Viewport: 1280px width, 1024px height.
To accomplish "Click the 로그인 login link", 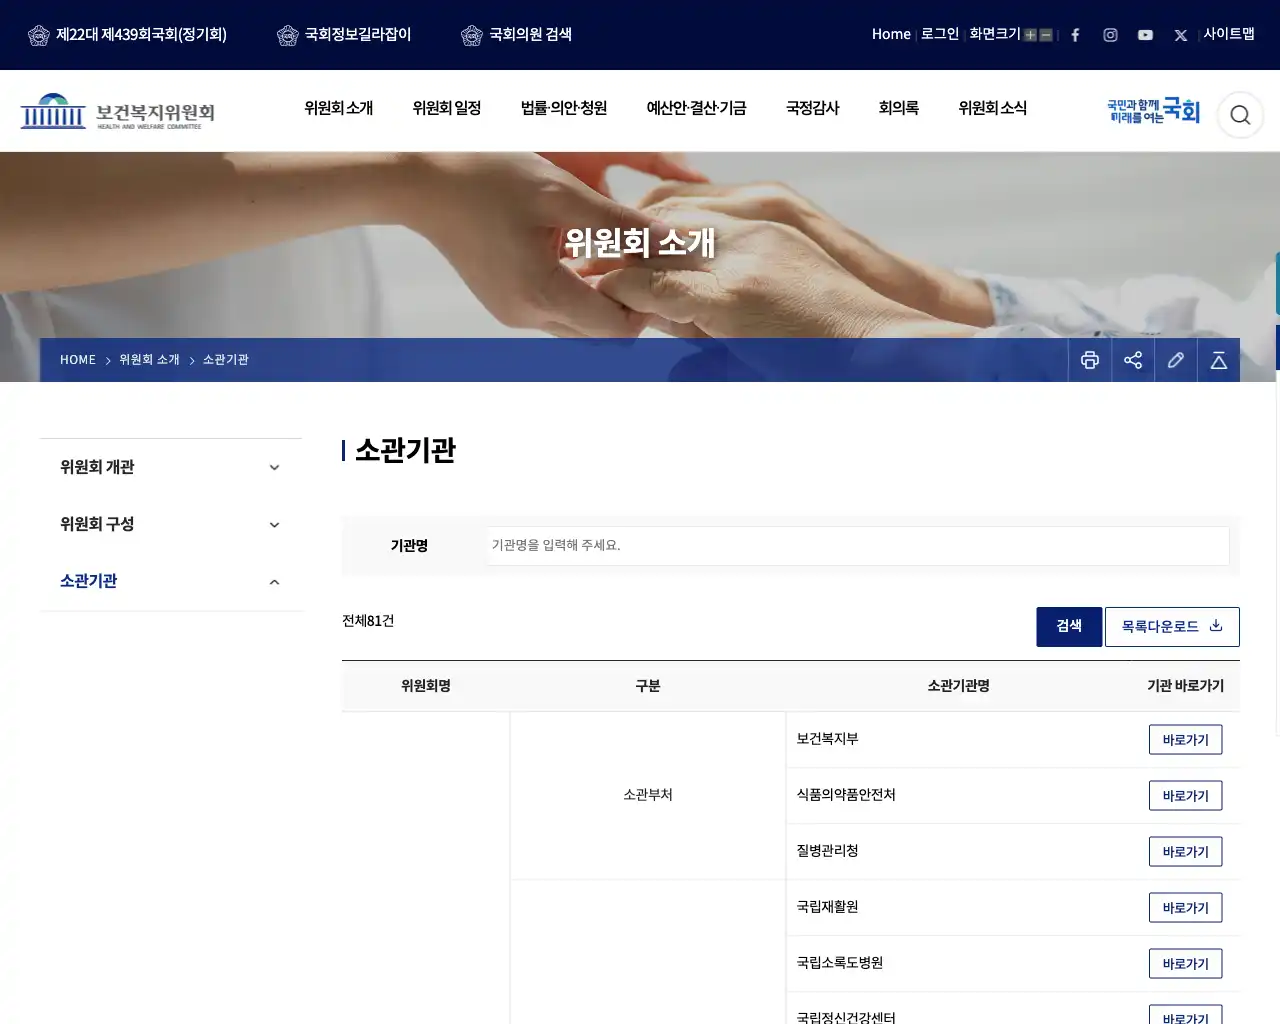I will (x=940, y=34).
